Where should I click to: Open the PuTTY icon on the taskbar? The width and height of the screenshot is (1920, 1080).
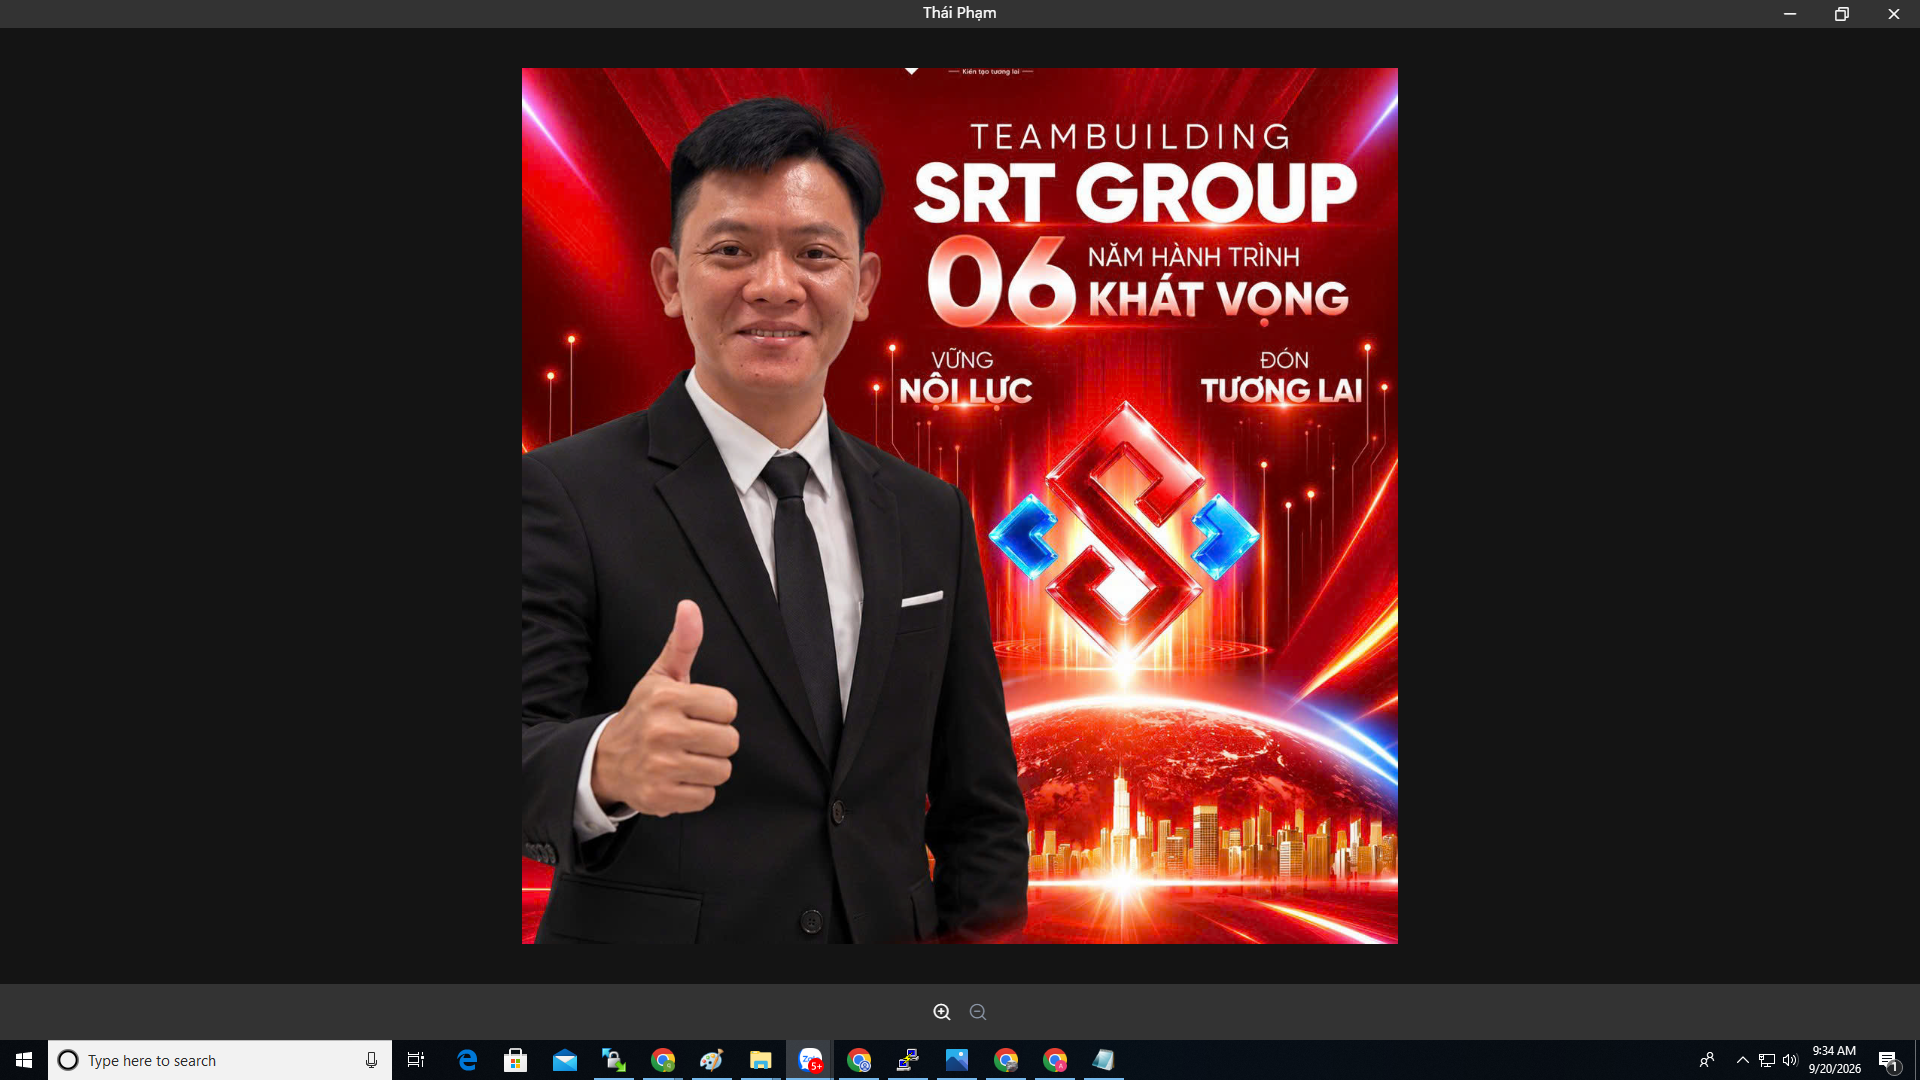(x=908, y=1060)
